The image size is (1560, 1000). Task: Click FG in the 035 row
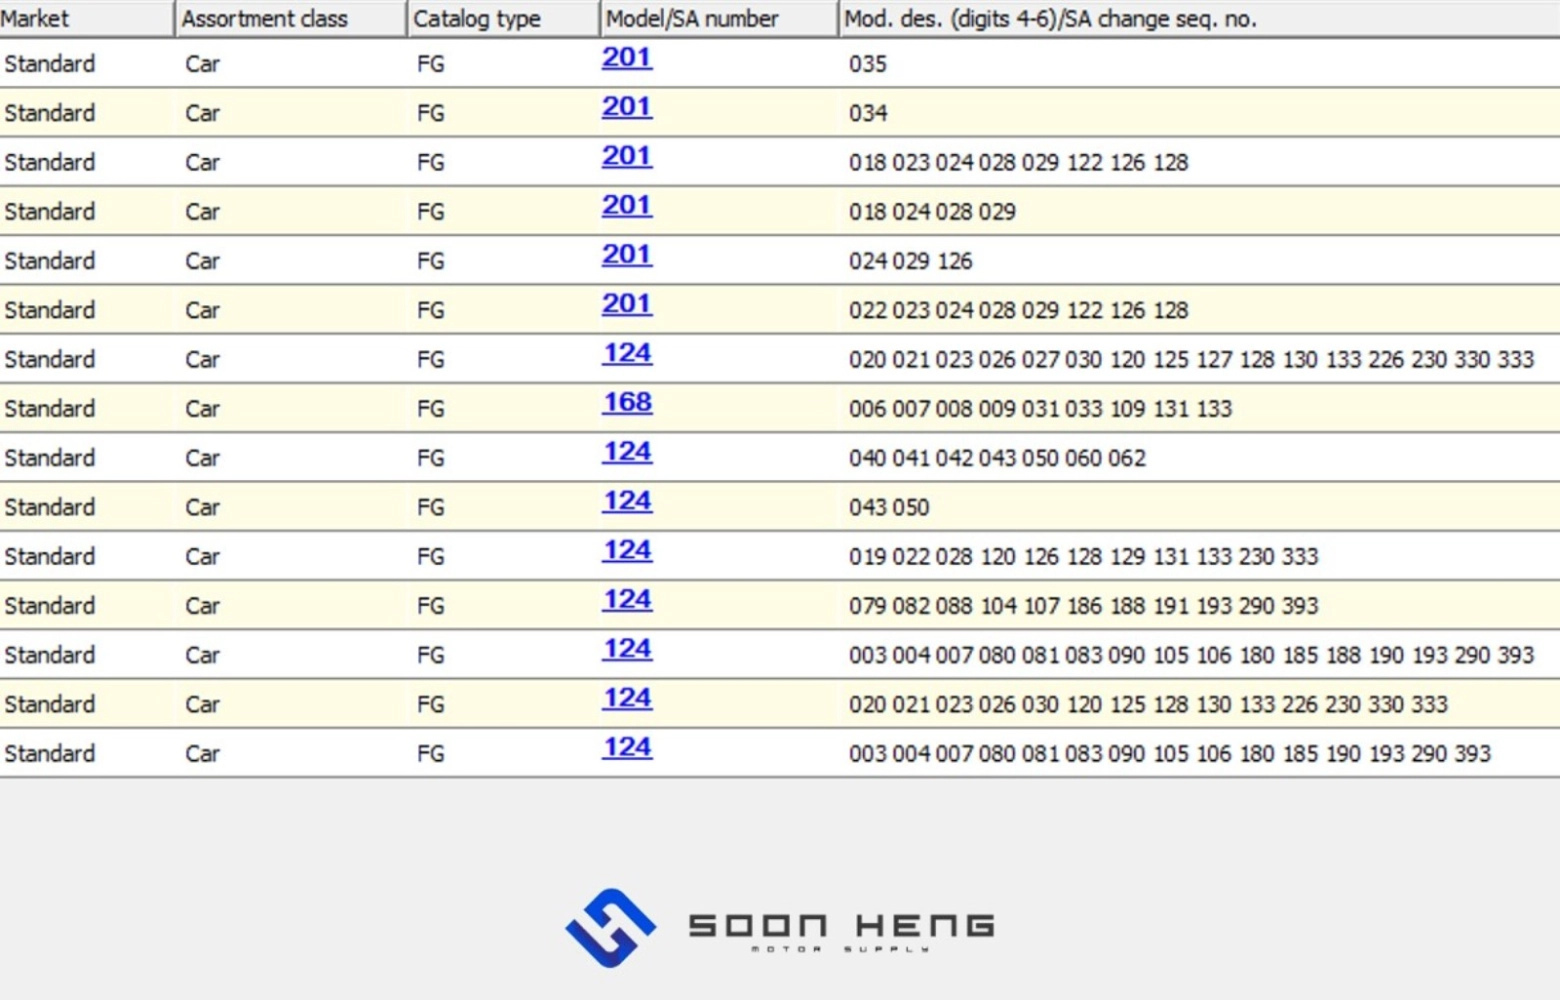(x=430, y=64)
